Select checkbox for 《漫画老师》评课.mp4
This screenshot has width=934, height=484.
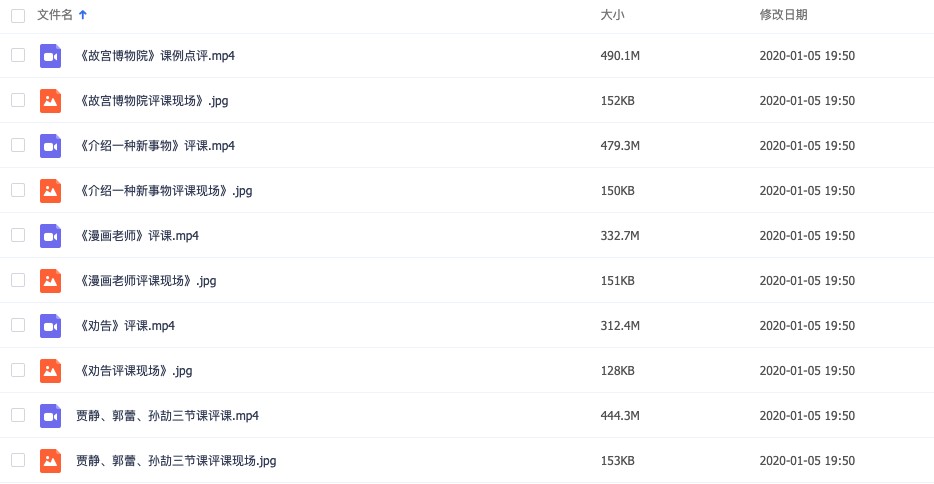click(18, 235)
